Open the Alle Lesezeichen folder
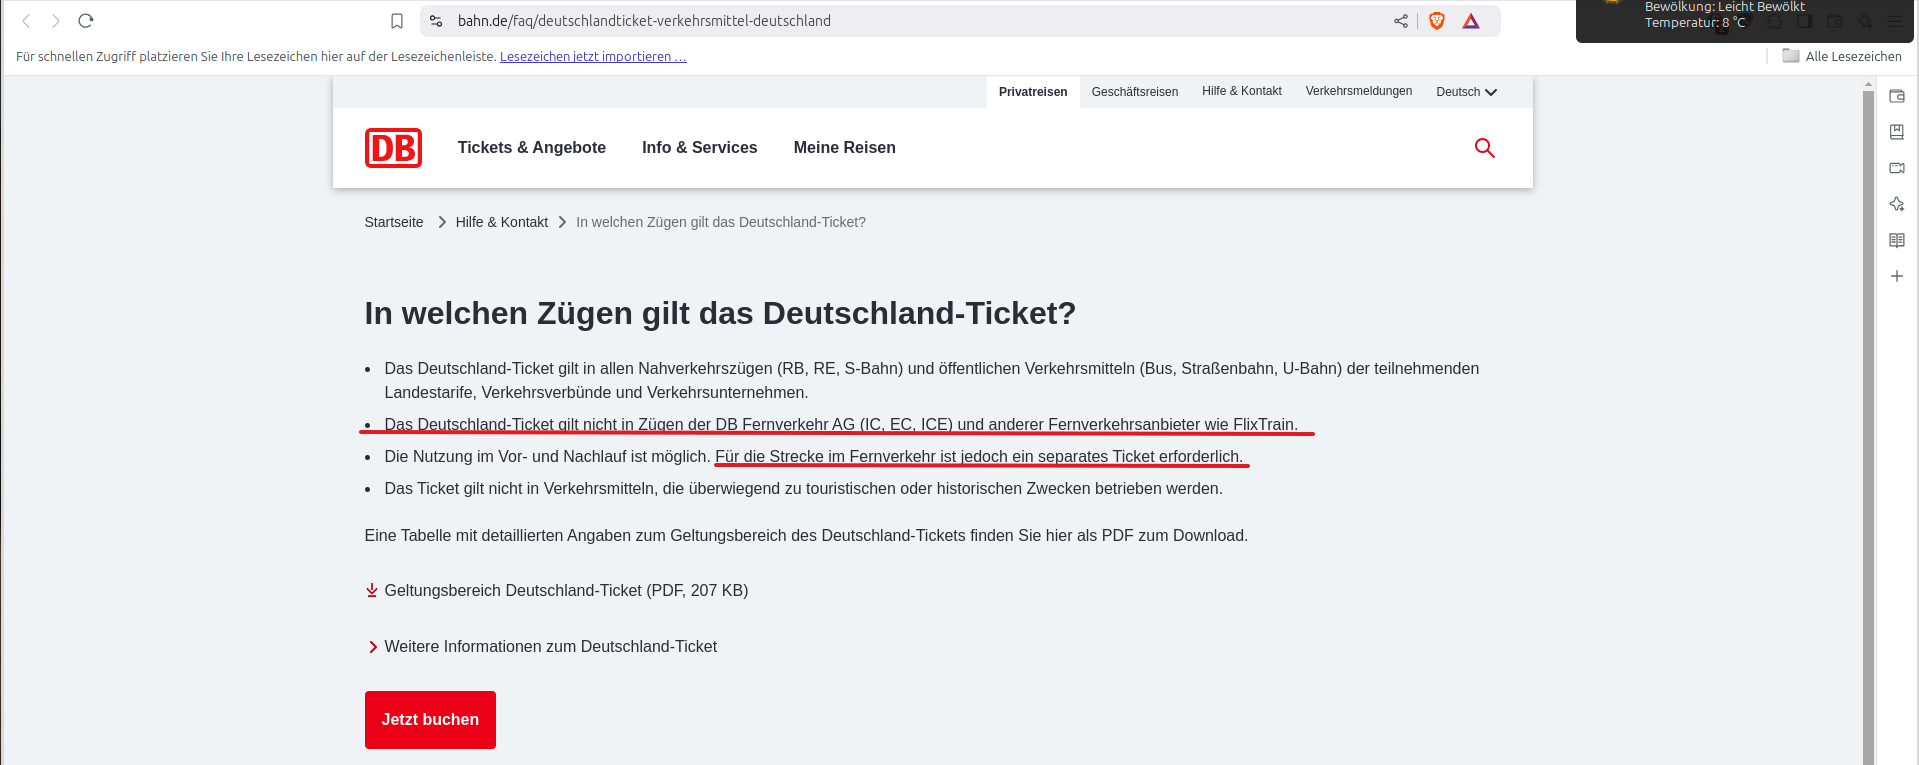 1842,56
